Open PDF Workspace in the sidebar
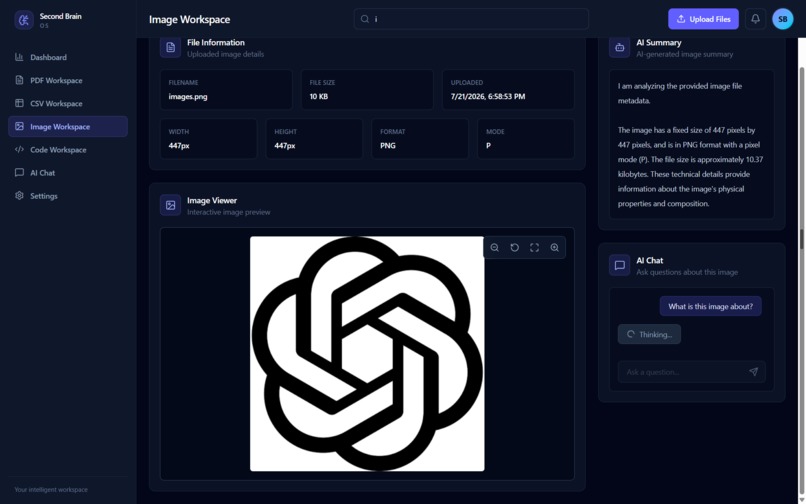This screenshot has width=806, height=504. (68, 80)
